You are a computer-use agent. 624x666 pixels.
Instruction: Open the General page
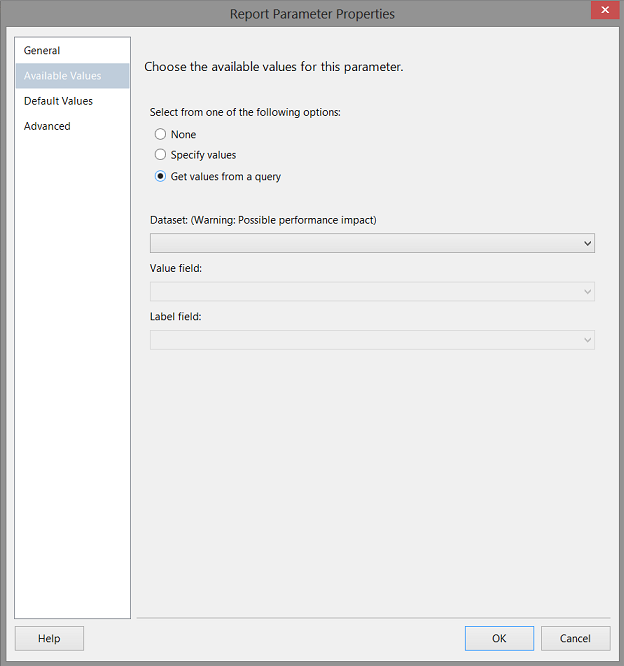(x=42, y=51)
